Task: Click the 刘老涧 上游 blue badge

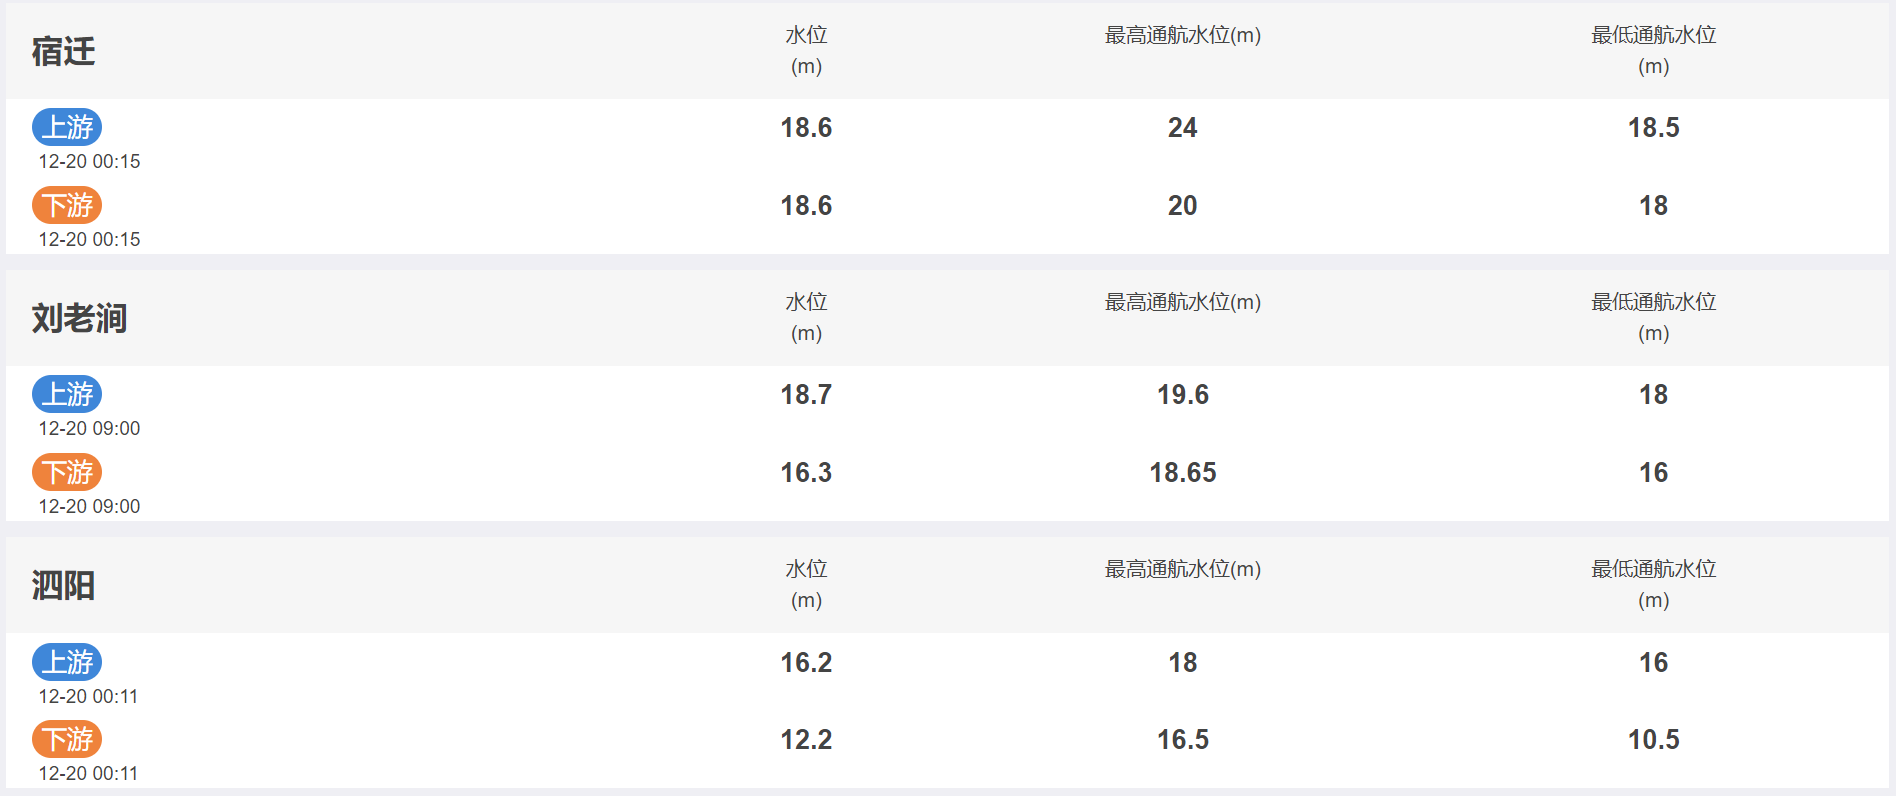Action: [67, 394]
